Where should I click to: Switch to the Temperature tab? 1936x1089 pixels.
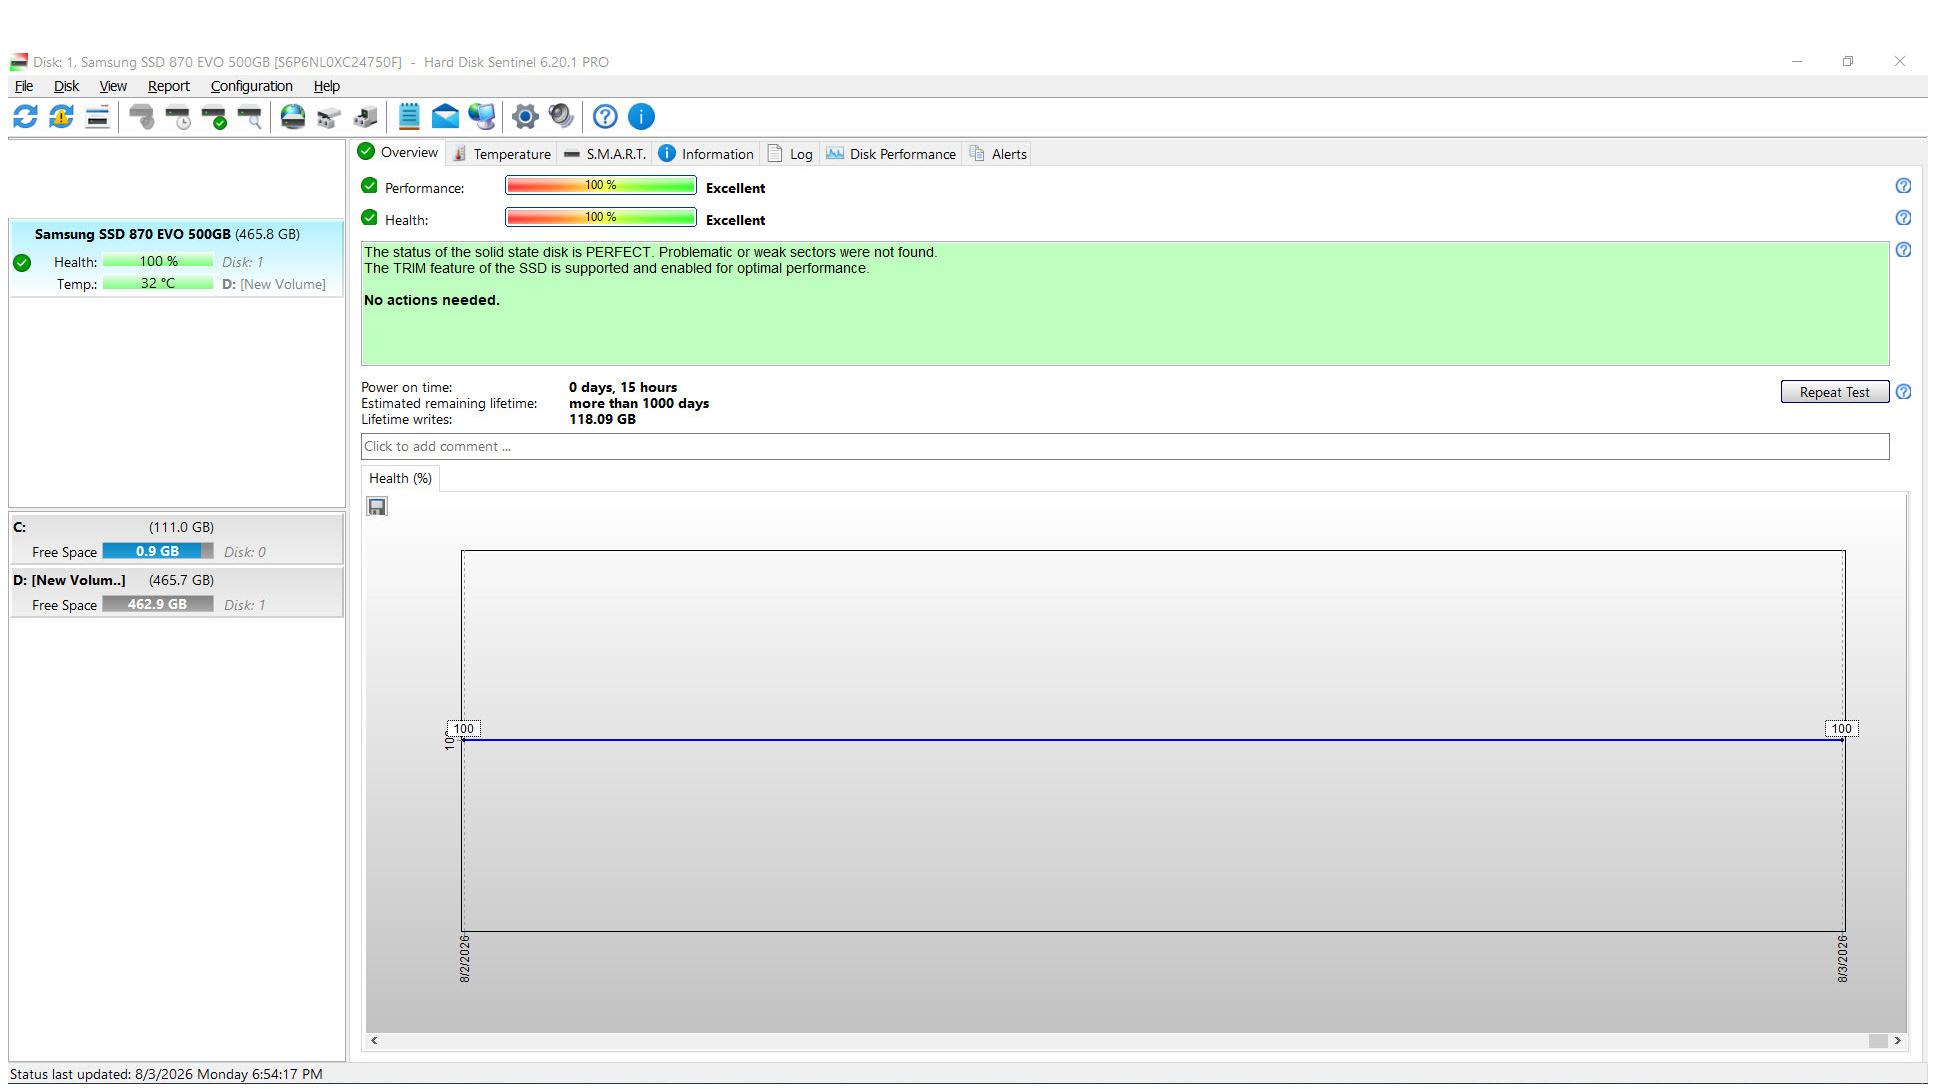[501, 154]
